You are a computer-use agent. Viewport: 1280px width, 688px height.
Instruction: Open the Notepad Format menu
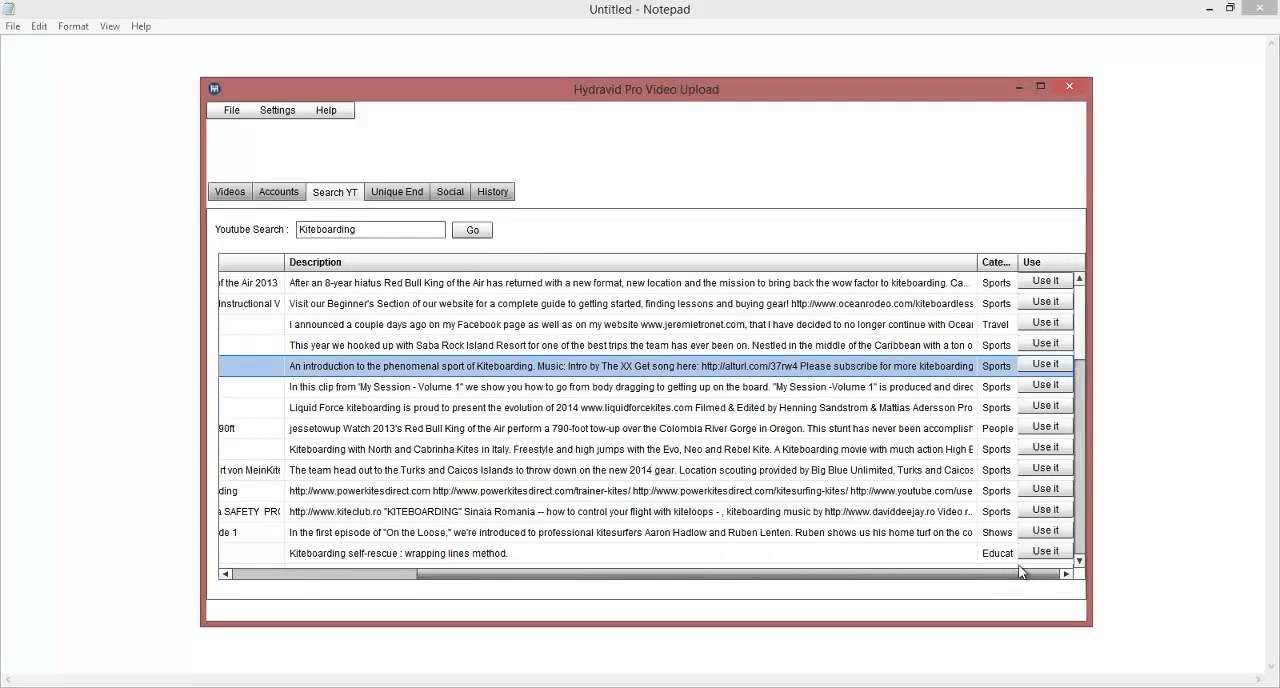pyautogui.click(x=73, y=26)
